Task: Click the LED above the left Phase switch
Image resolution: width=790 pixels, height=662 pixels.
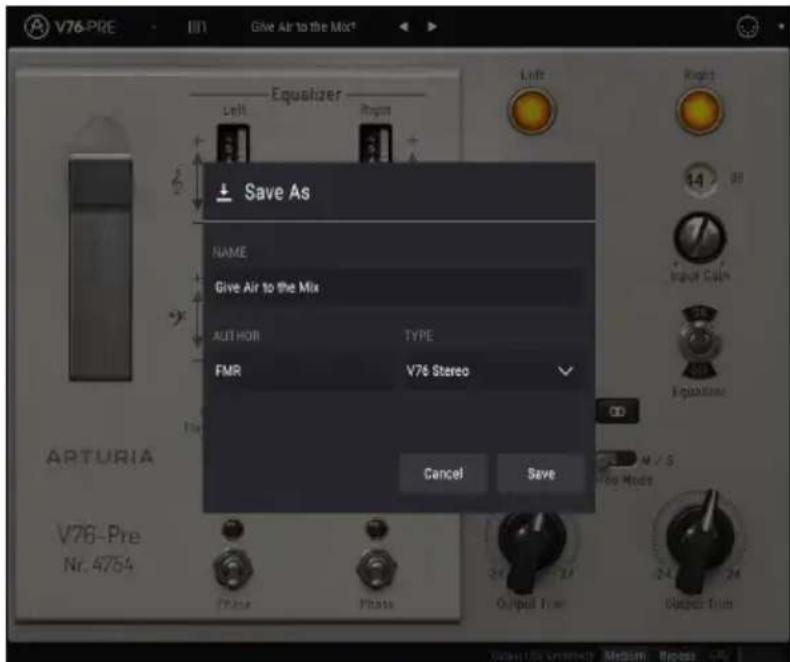Action: [232, 529]
